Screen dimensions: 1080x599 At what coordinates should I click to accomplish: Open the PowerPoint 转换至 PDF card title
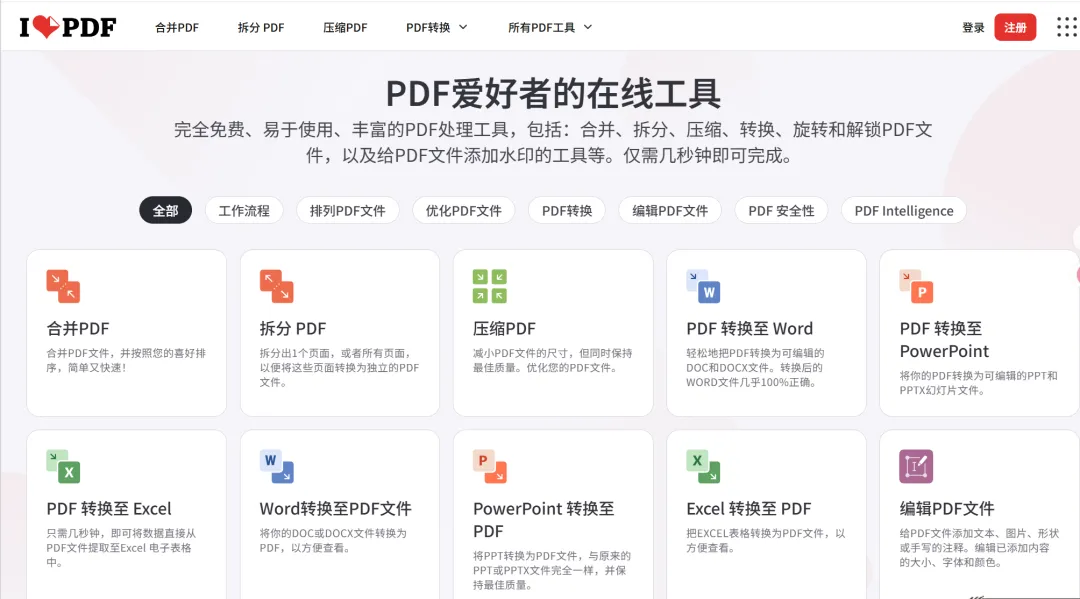(543, 520)
